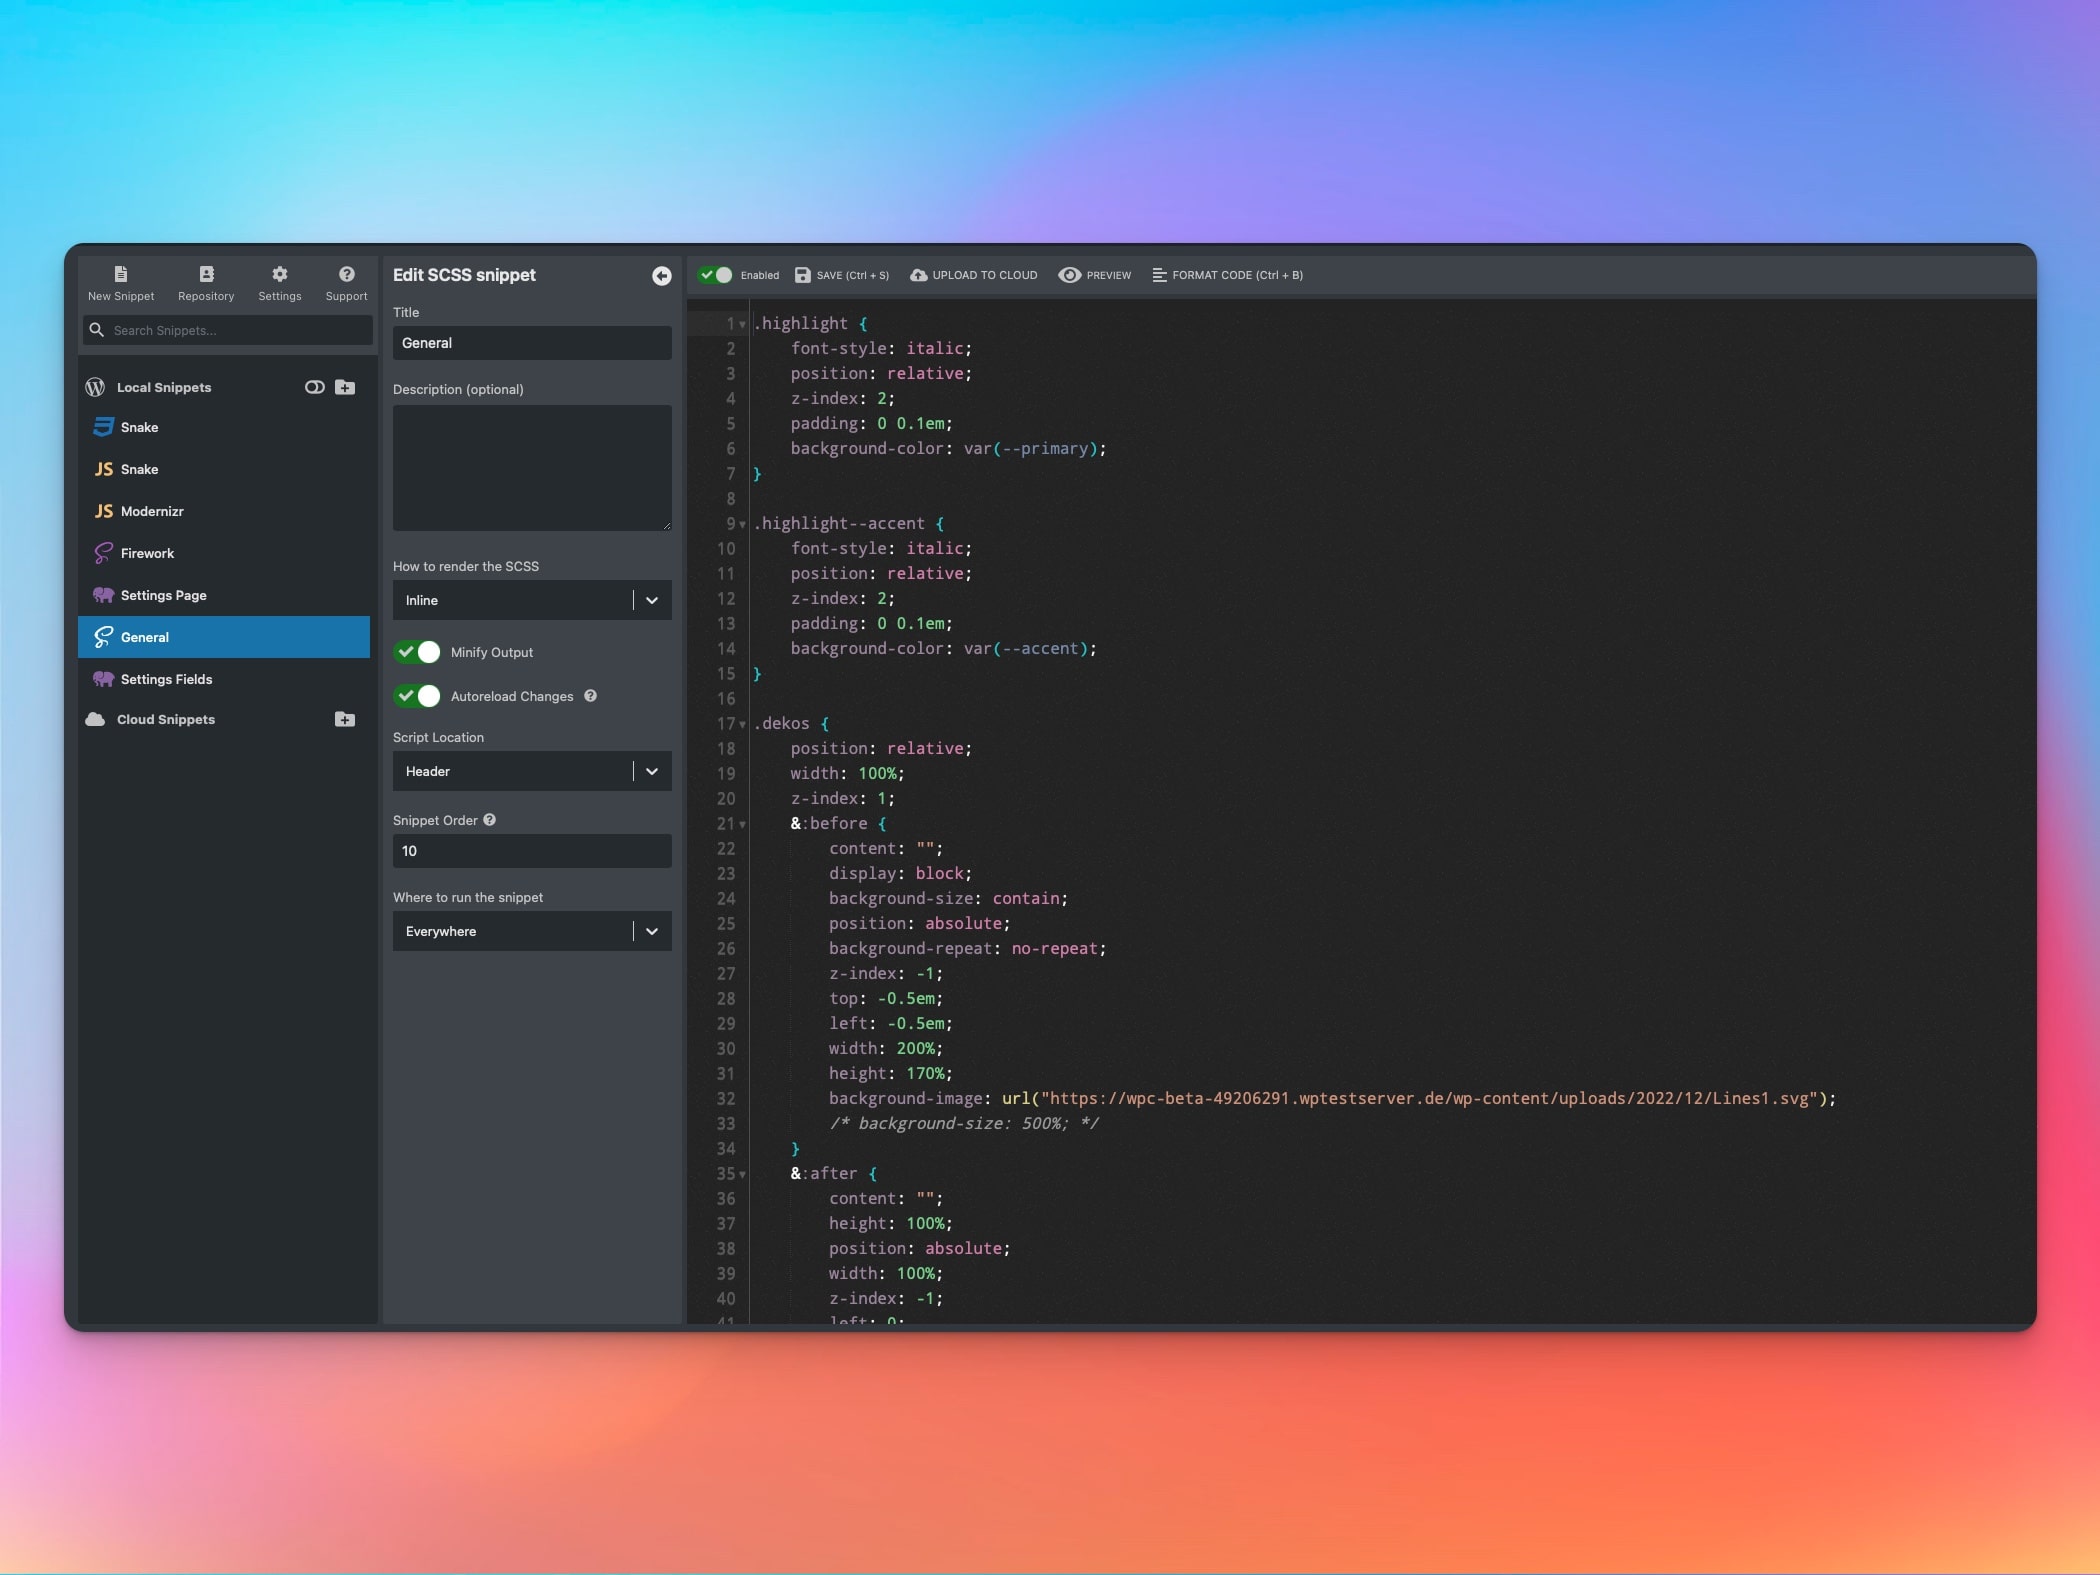Open the Settings Fields snippet

(166, 679)
